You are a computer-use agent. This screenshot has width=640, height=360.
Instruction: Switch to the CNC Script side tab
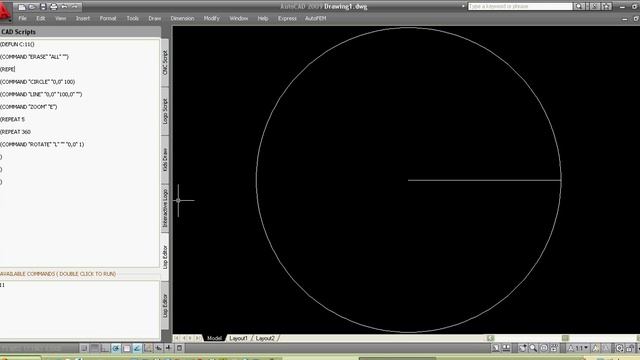pos(165,62)
